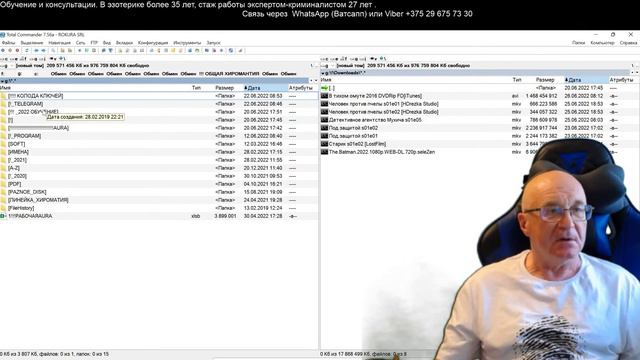This screenshot has height=360, width=640.
Task: Open the Инструменты menu
Action: 187,42
